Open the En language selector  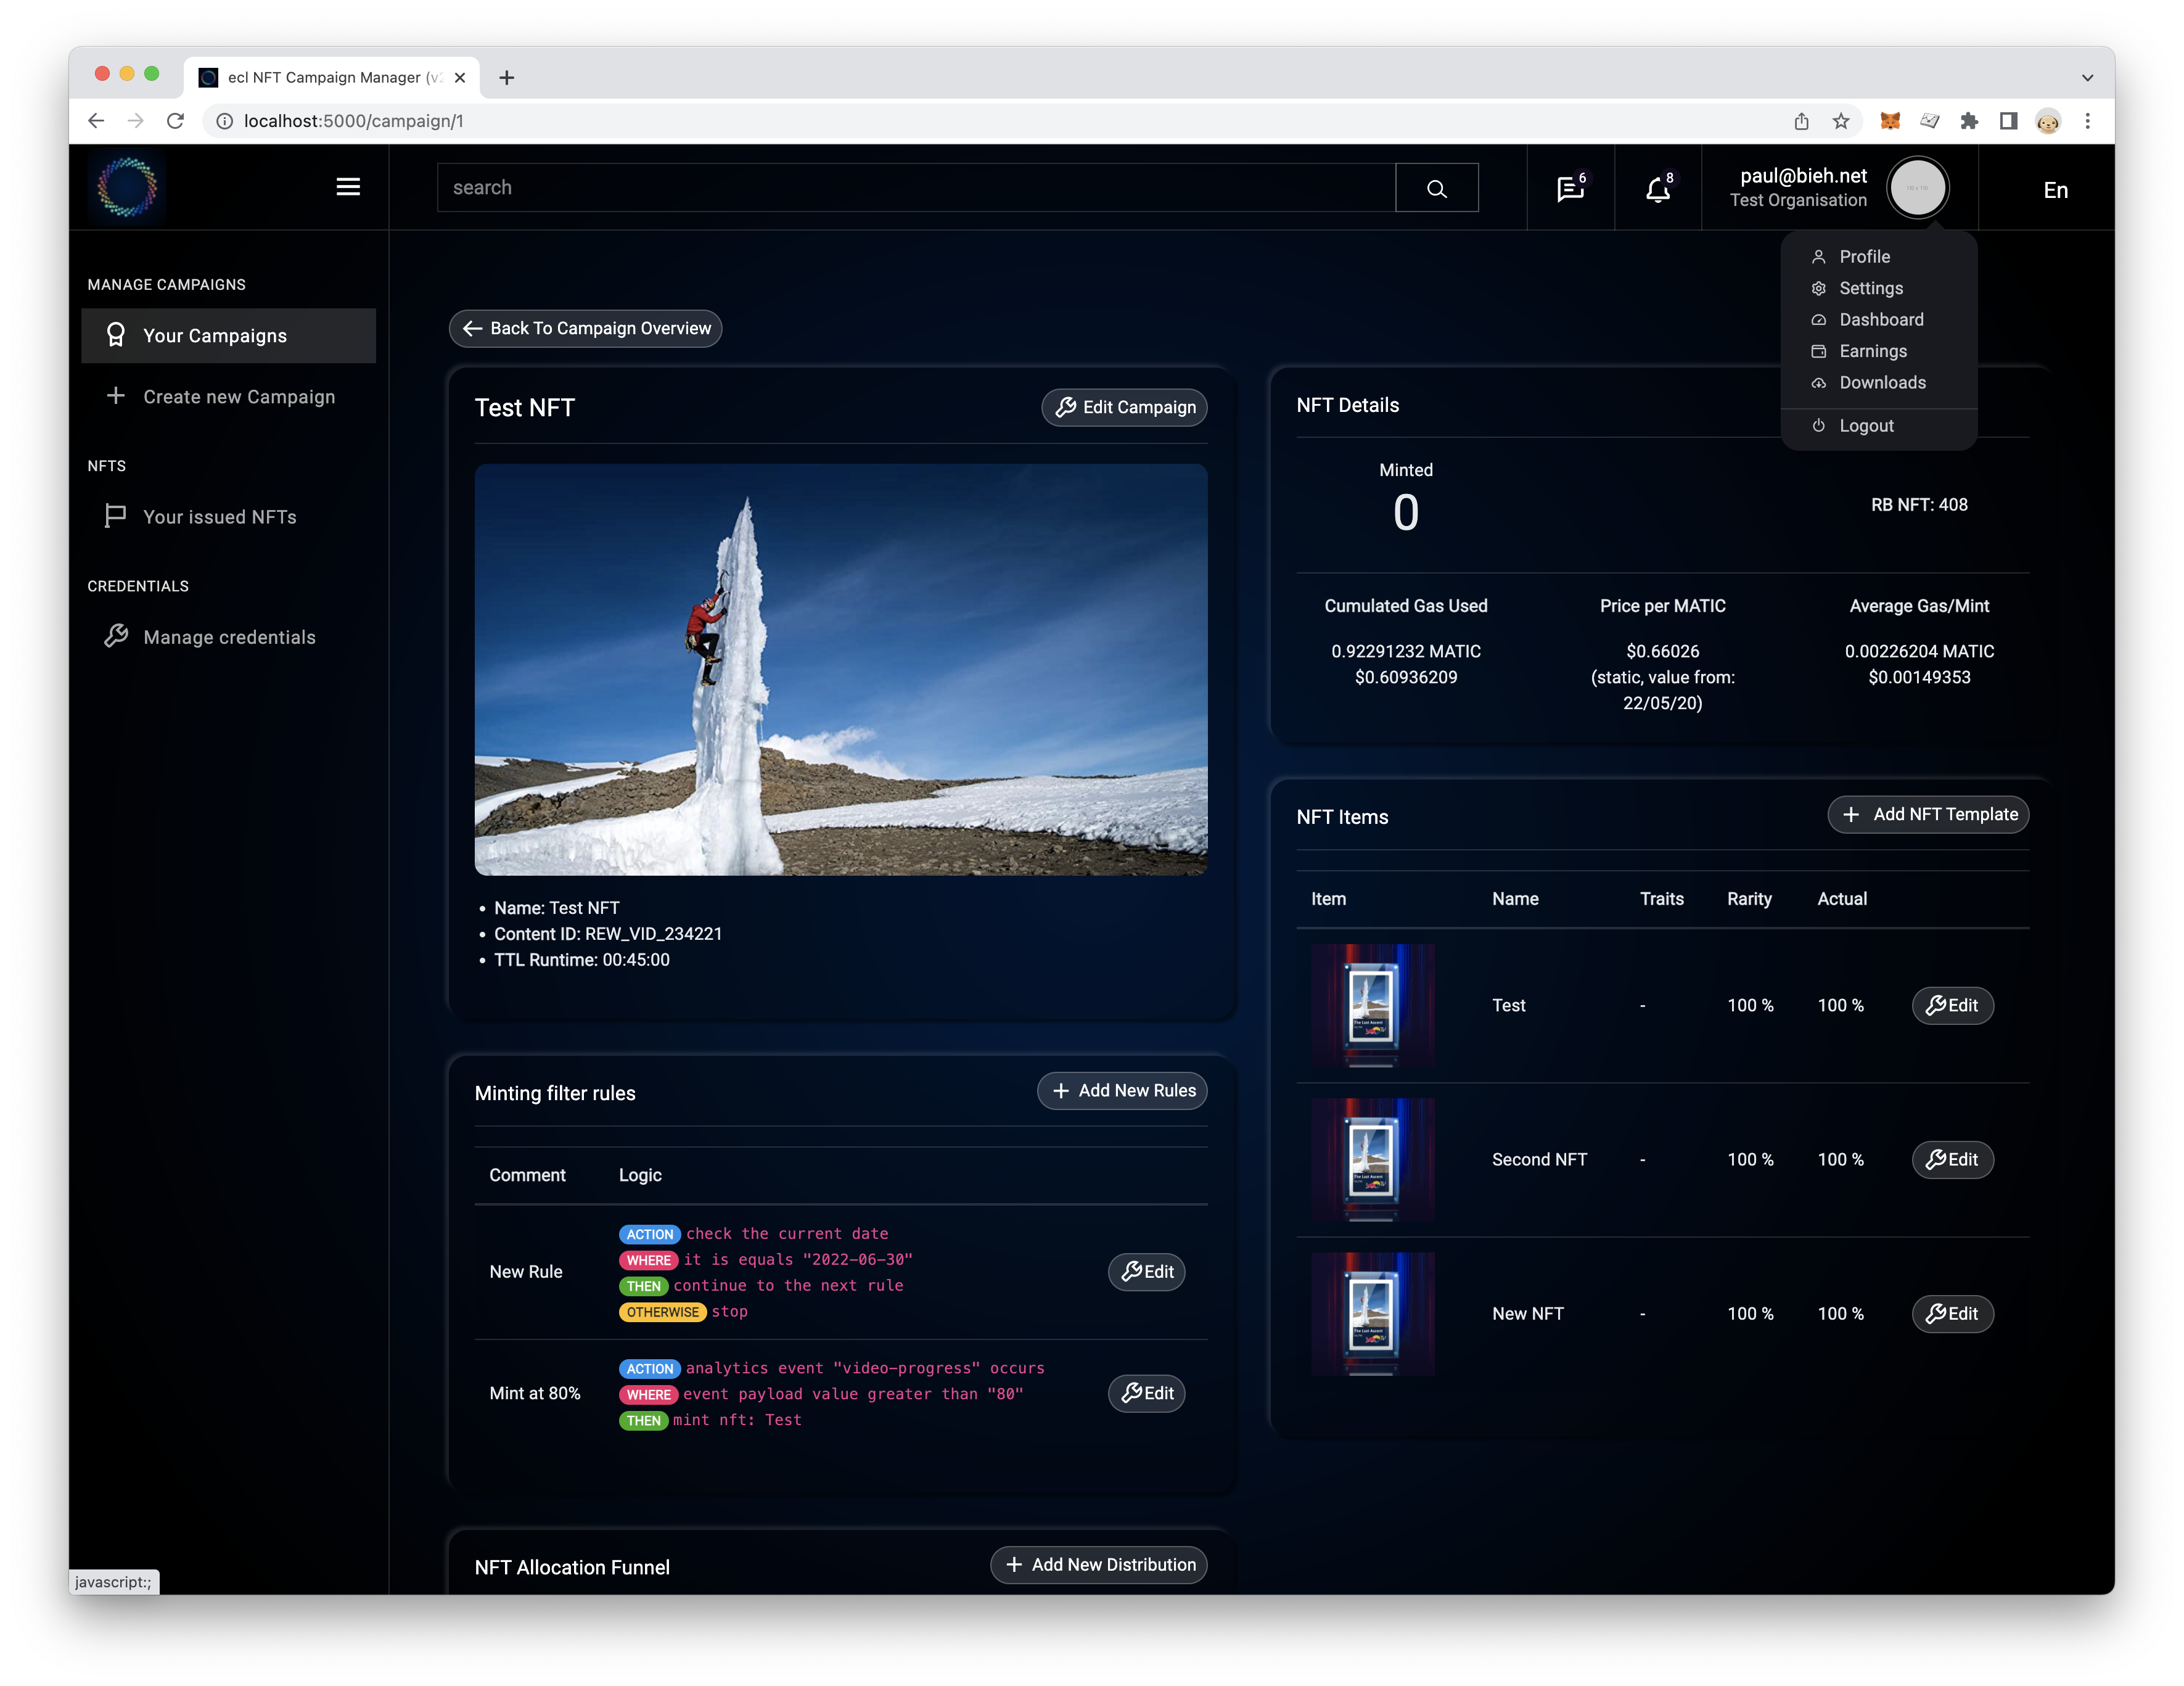(2055, 190)
